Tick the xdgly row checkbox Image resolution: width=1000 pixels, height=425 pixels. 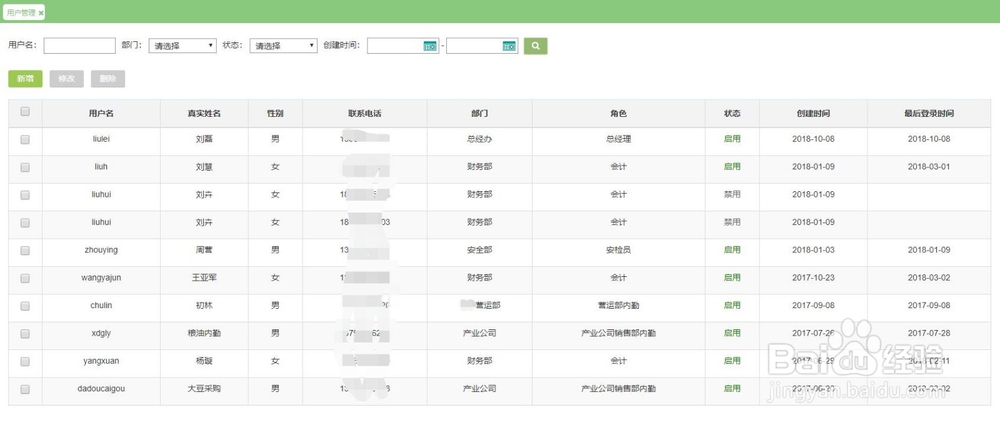pos(26,334)
